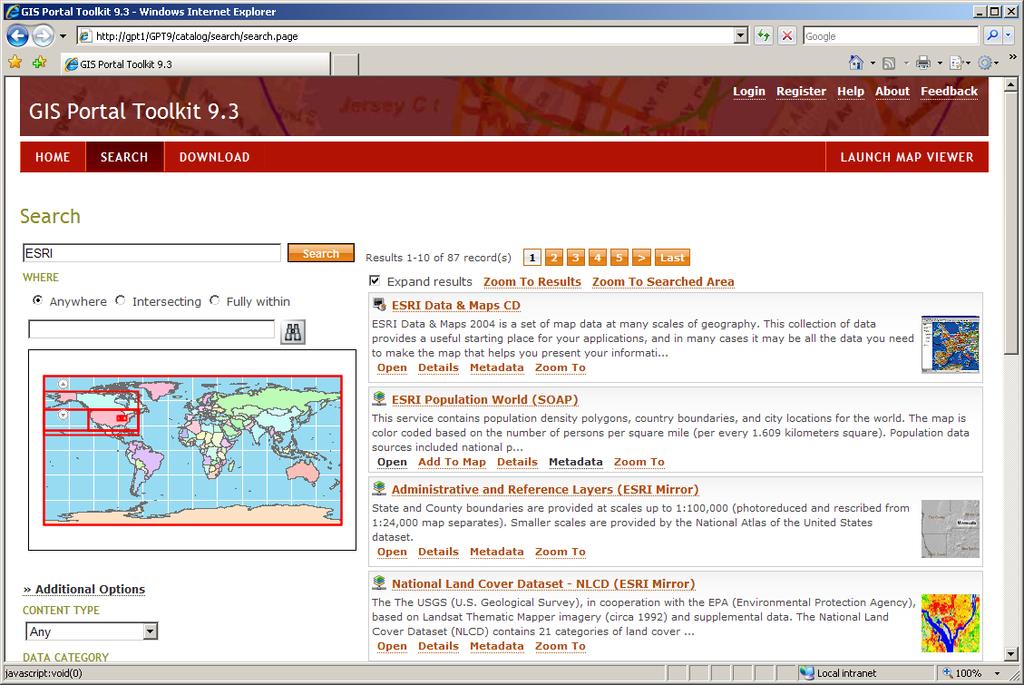Click the Print icon in toolbar
1024x685 pixels.
(923, 63)
